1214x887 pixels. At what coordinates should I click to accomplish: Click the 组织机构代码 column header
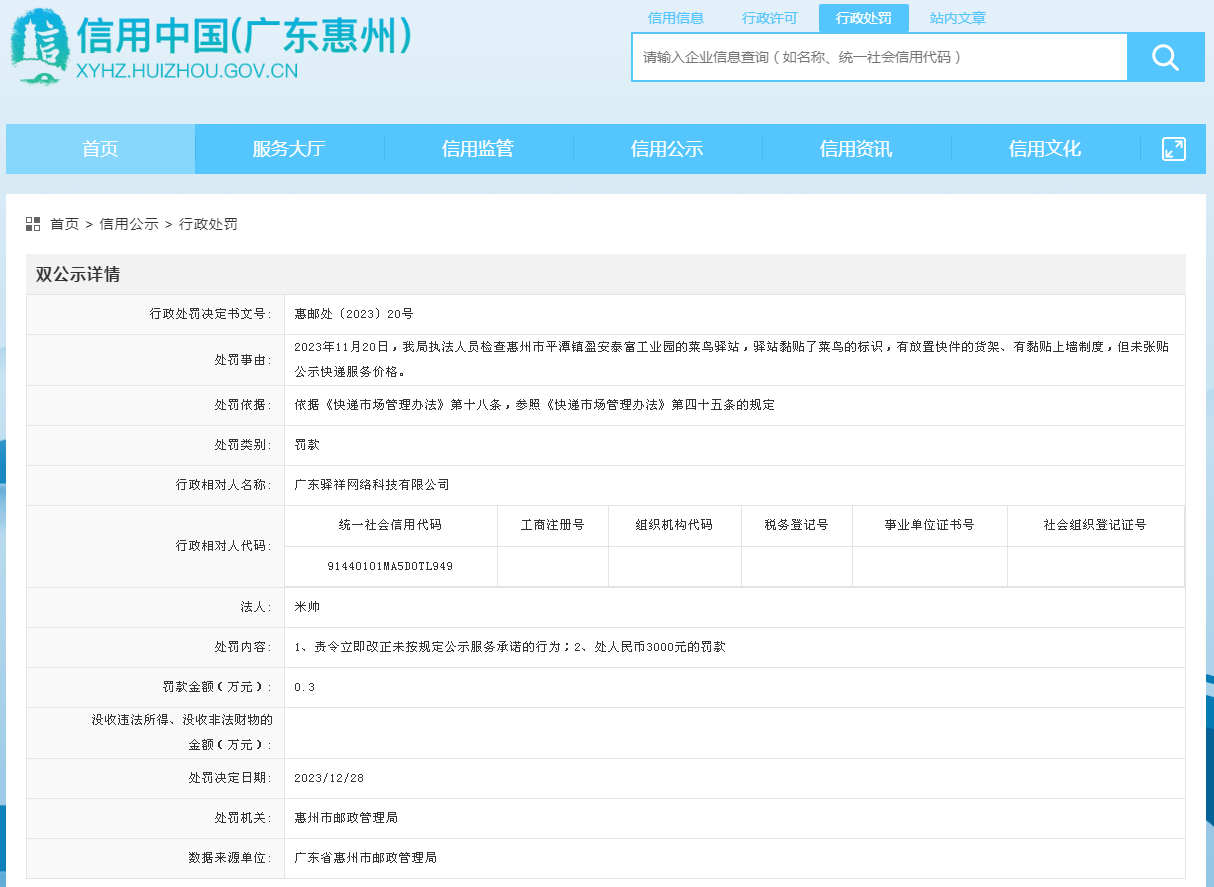click(674, 525)
